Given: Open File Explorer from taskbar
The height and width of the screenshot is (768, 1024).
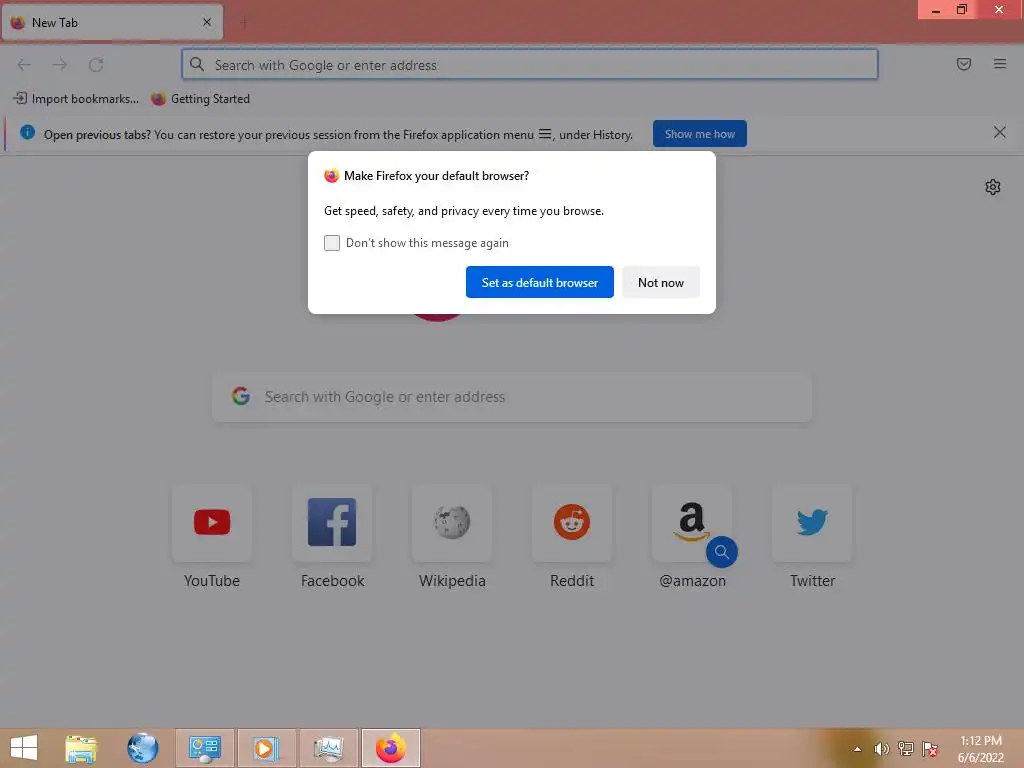Looking at the screenshot, I should 81,748.
